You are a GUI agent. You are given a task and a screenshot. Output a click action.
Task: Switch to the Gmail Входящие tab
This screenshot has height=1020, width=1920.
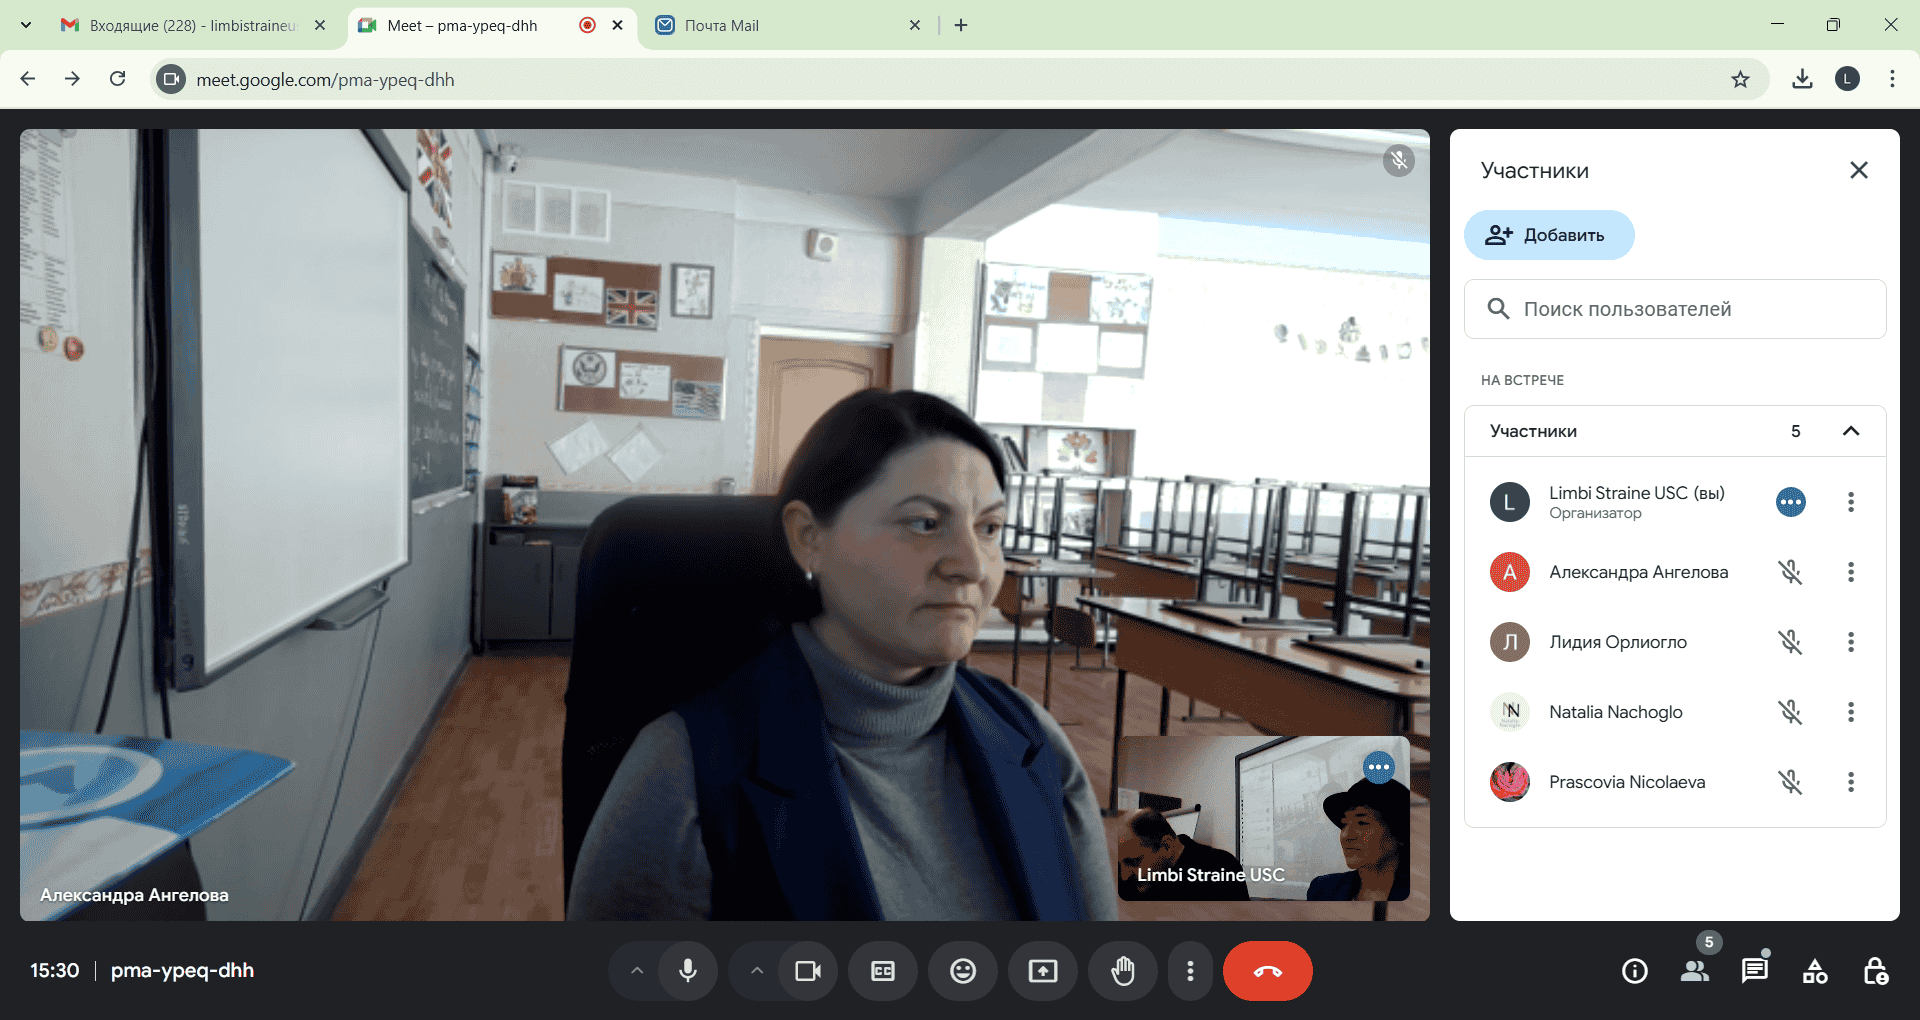pos(192,26)
